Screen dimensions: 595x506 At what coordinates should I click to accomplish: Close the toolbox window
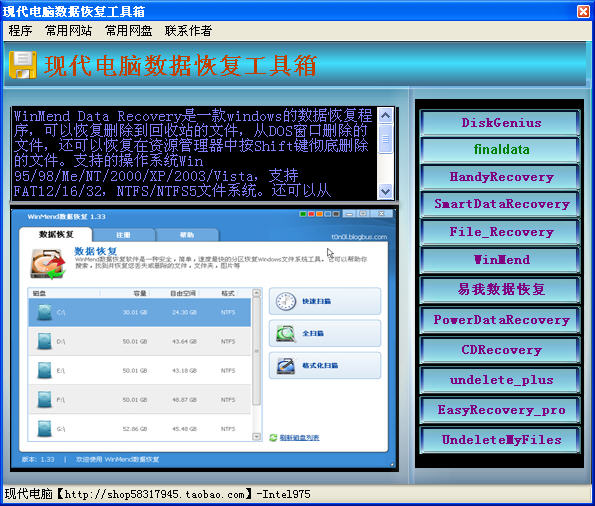(x=584, y=11)
